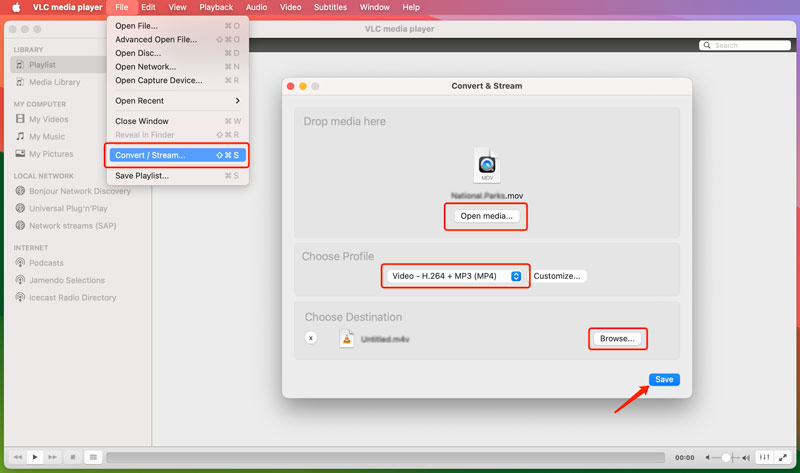Screen dimensions: 800x473
Task: Open the Audio menu
Action: coord(256,7)
